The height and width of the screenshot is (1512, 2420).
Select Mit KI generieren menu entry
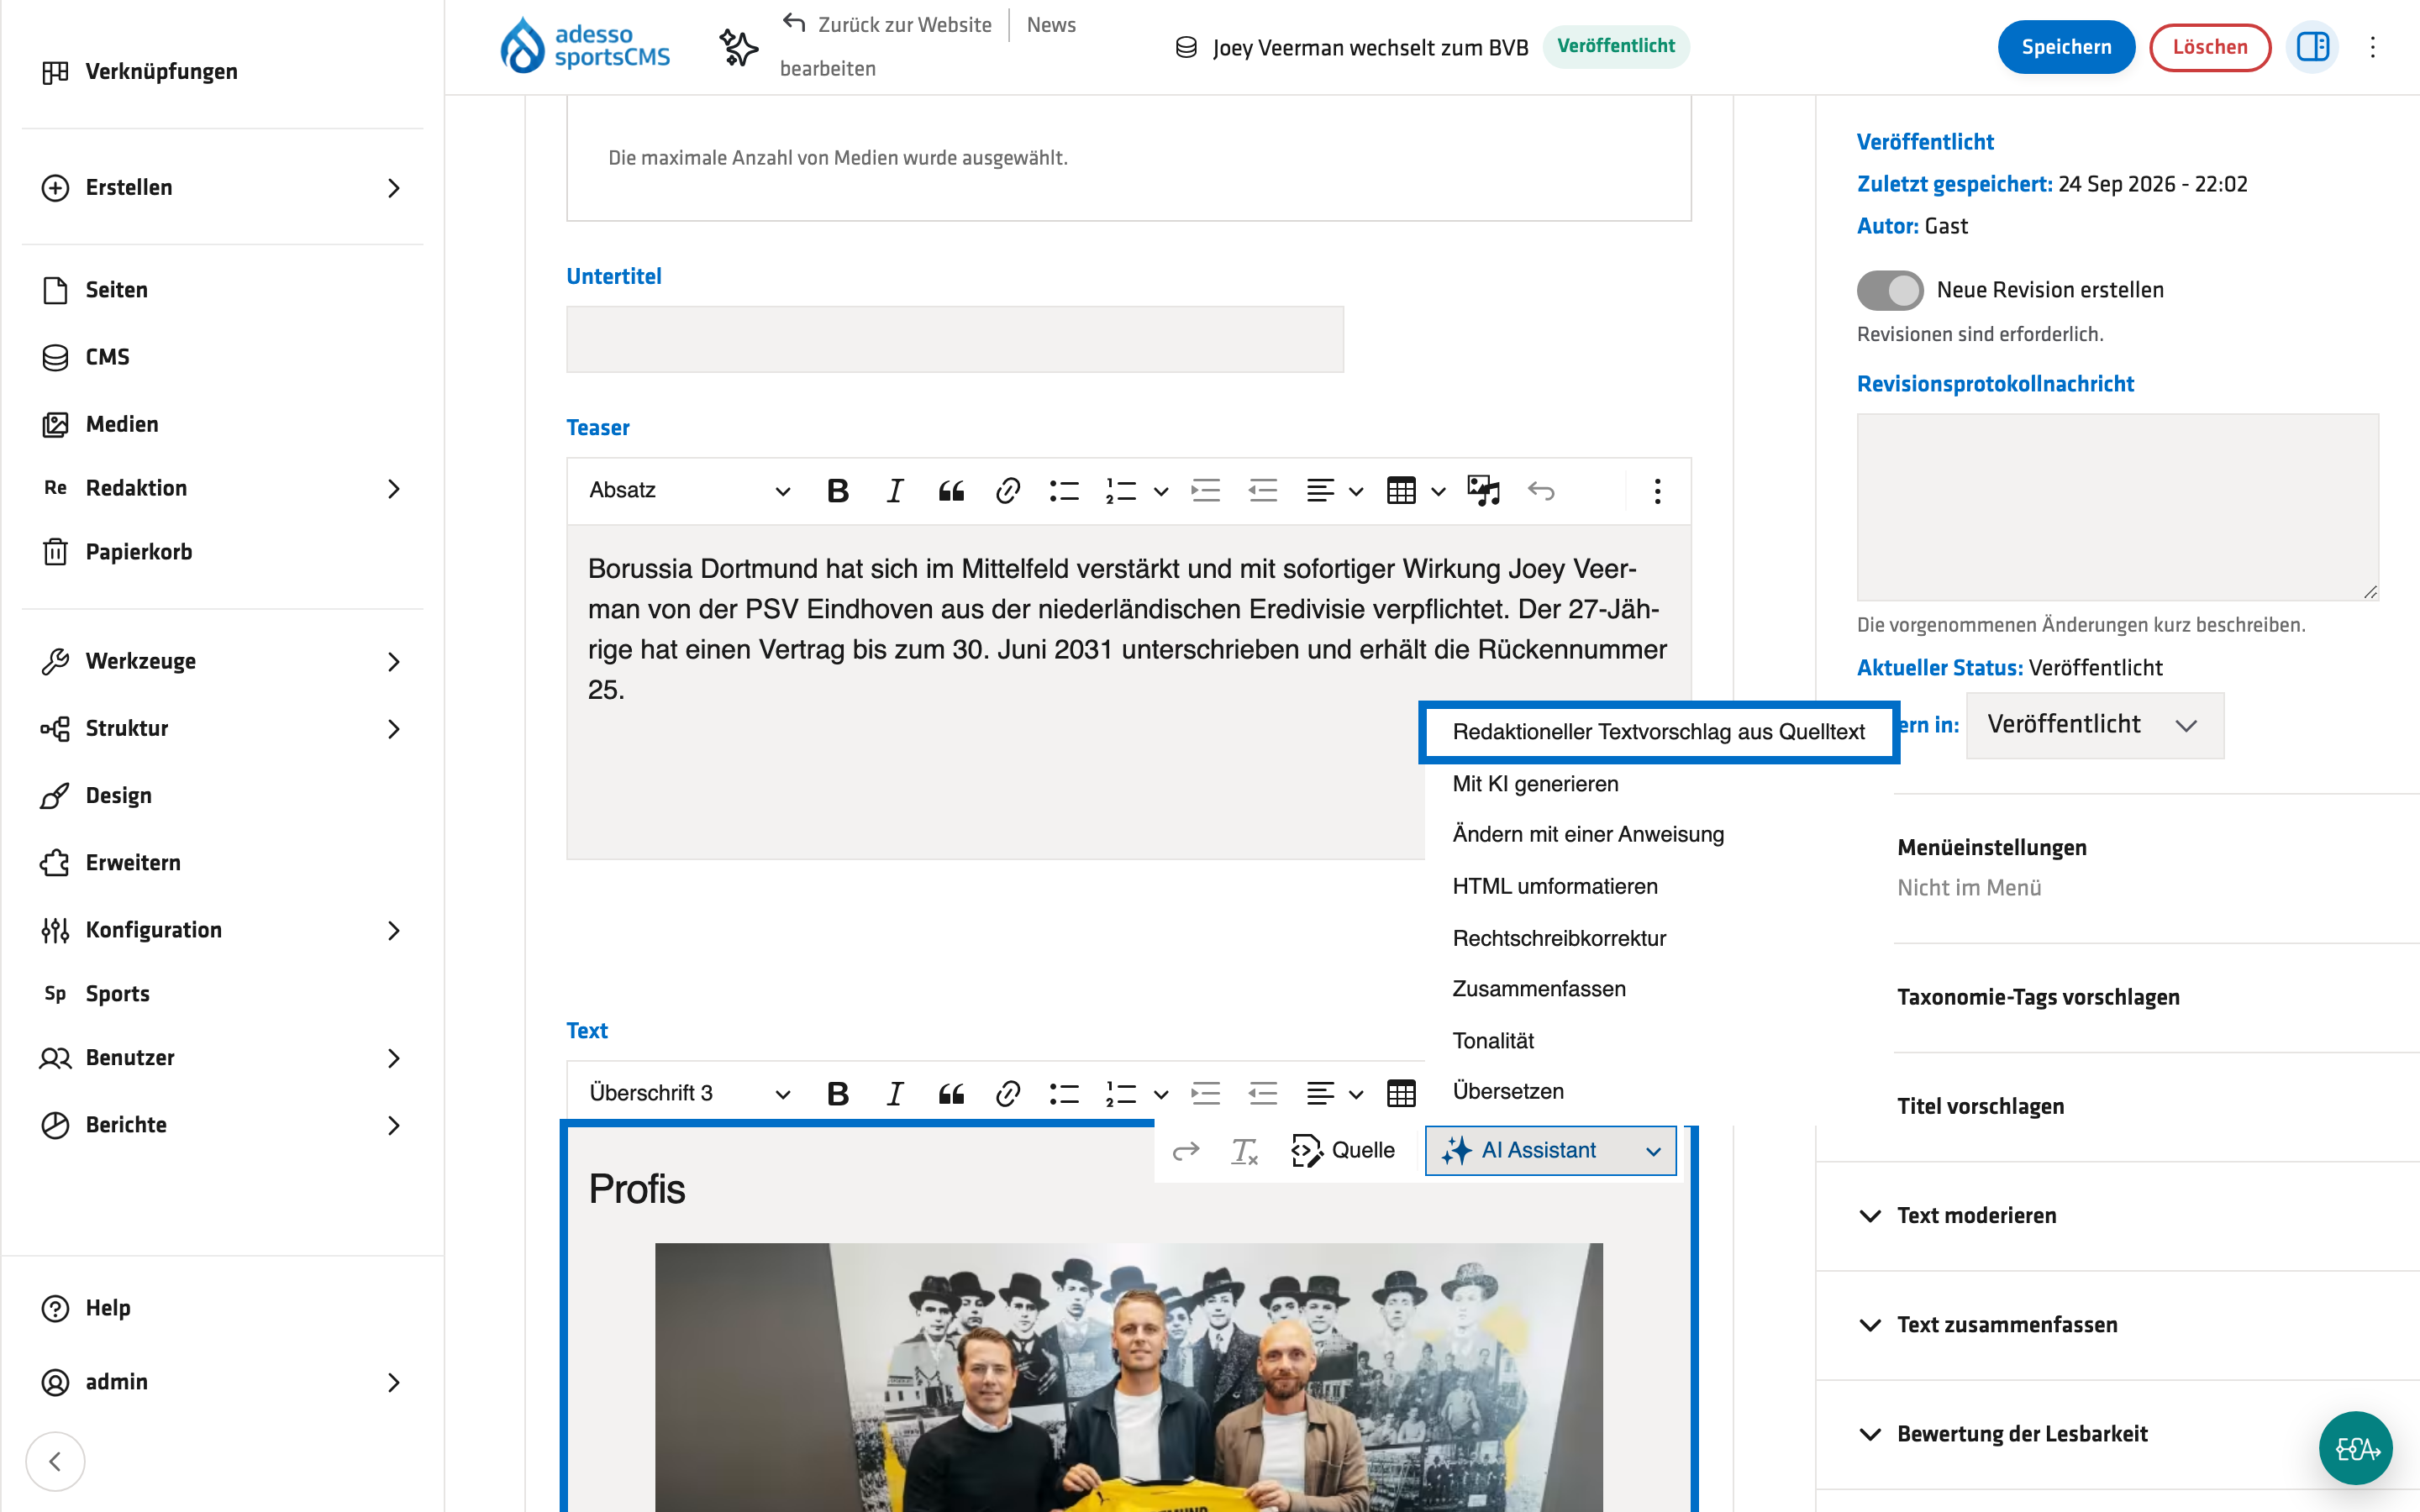tap(1658, 784)
